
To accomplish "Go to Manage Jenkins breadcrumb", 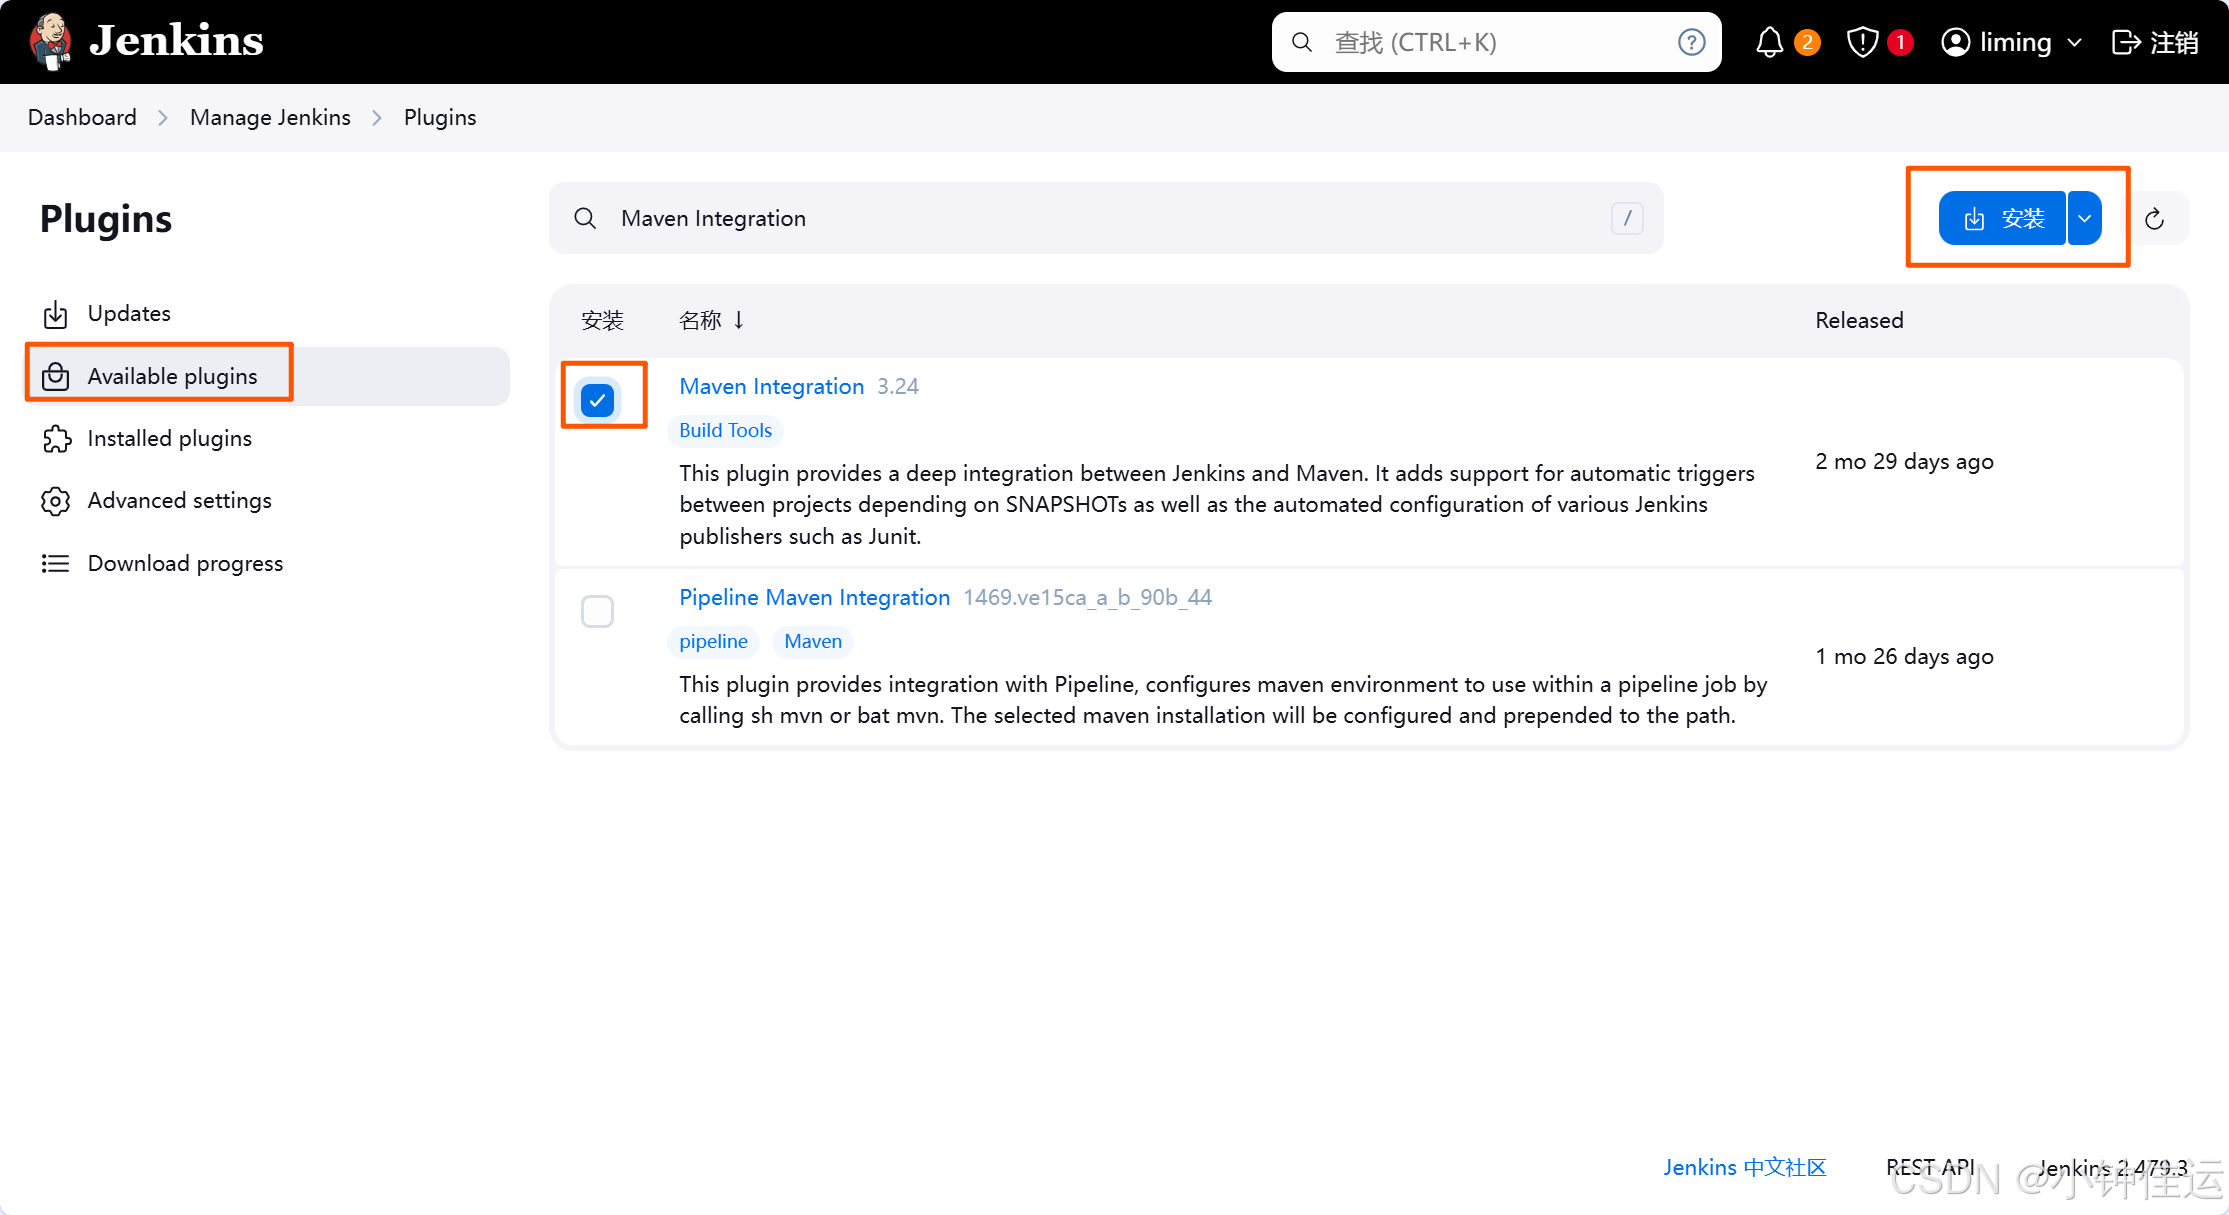I will click(270, 117).
